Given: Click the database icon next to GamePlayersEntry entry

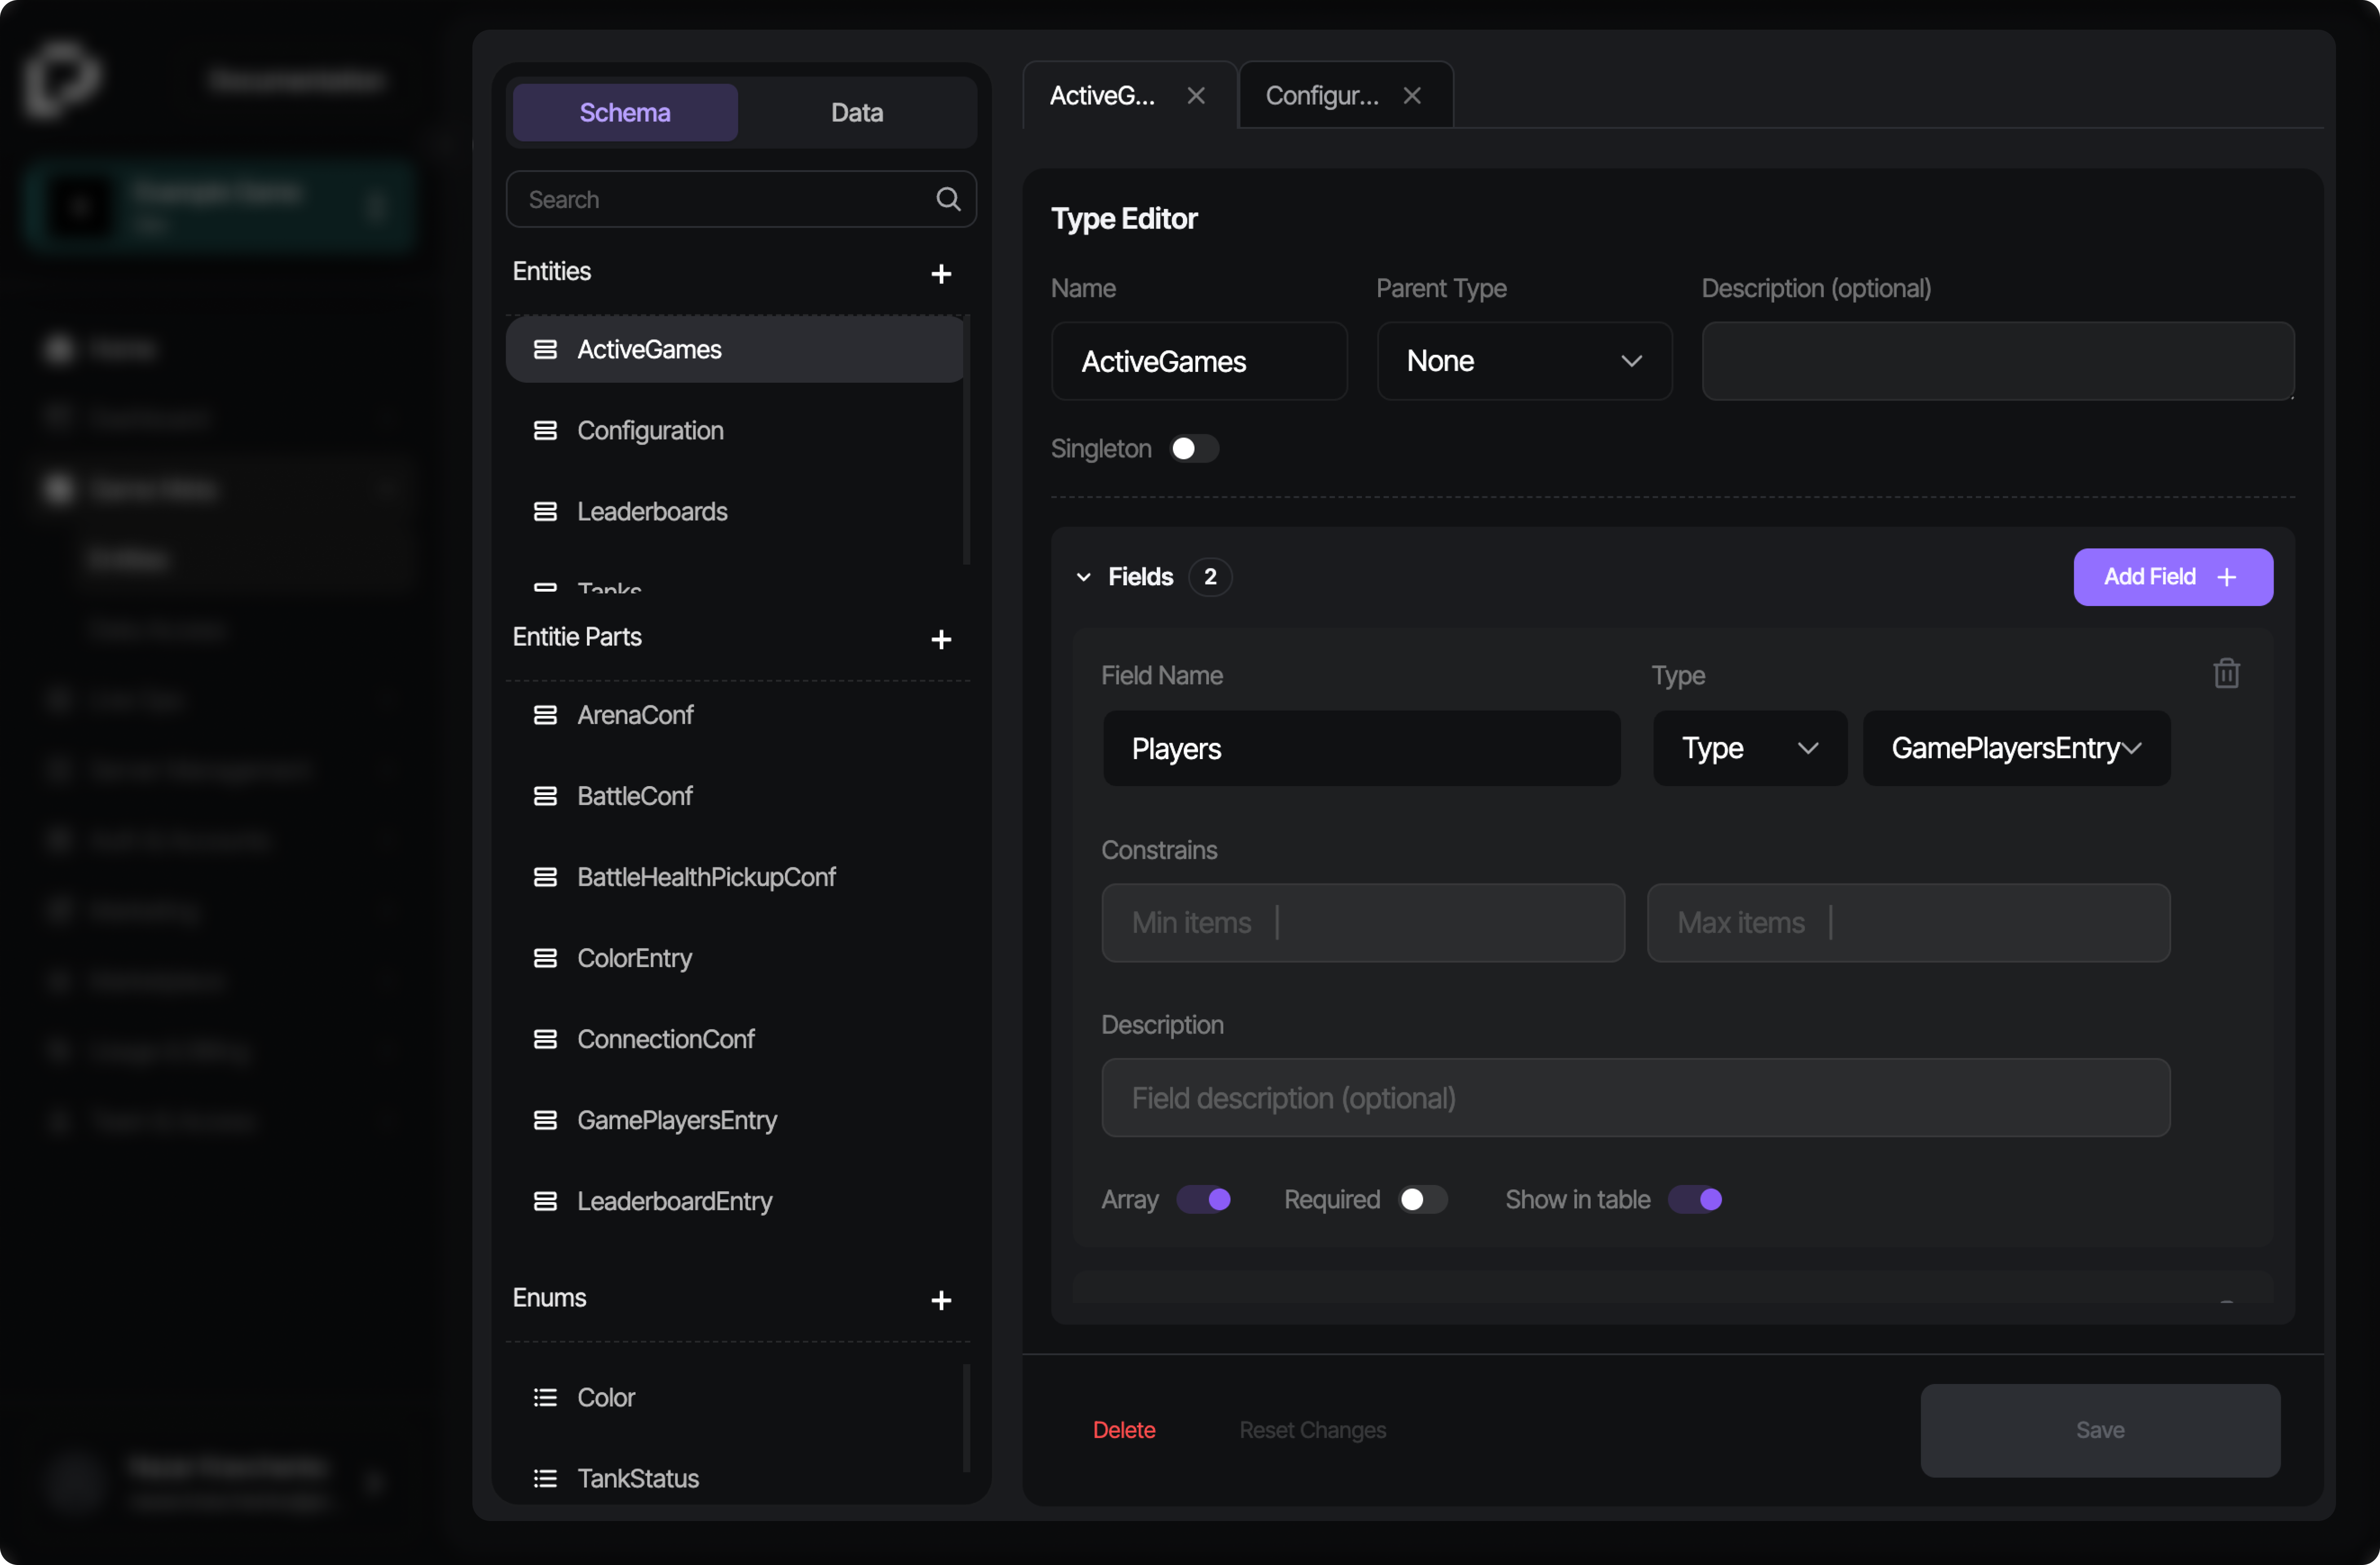Looking at the screenshot, I should 546,1120.
